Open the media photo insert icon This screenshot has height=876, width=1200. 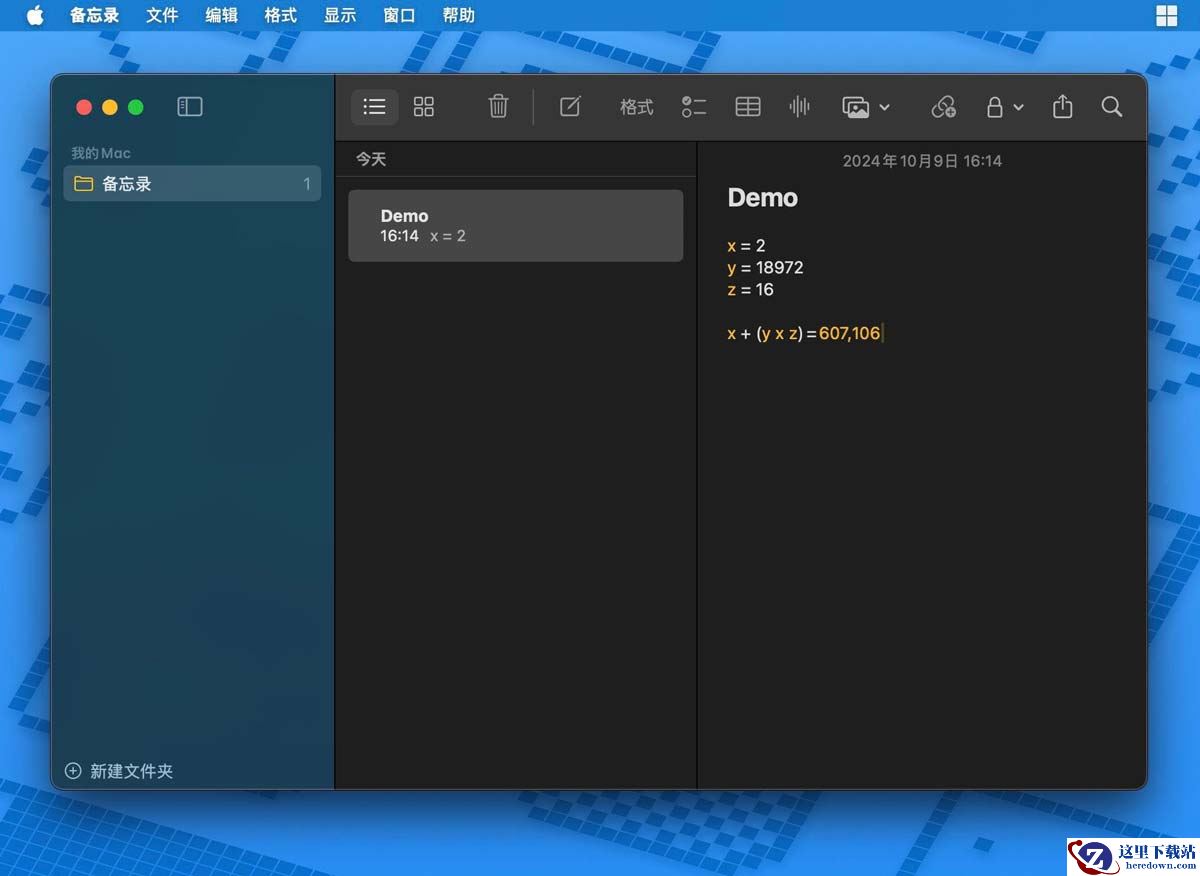click(856, 107)
